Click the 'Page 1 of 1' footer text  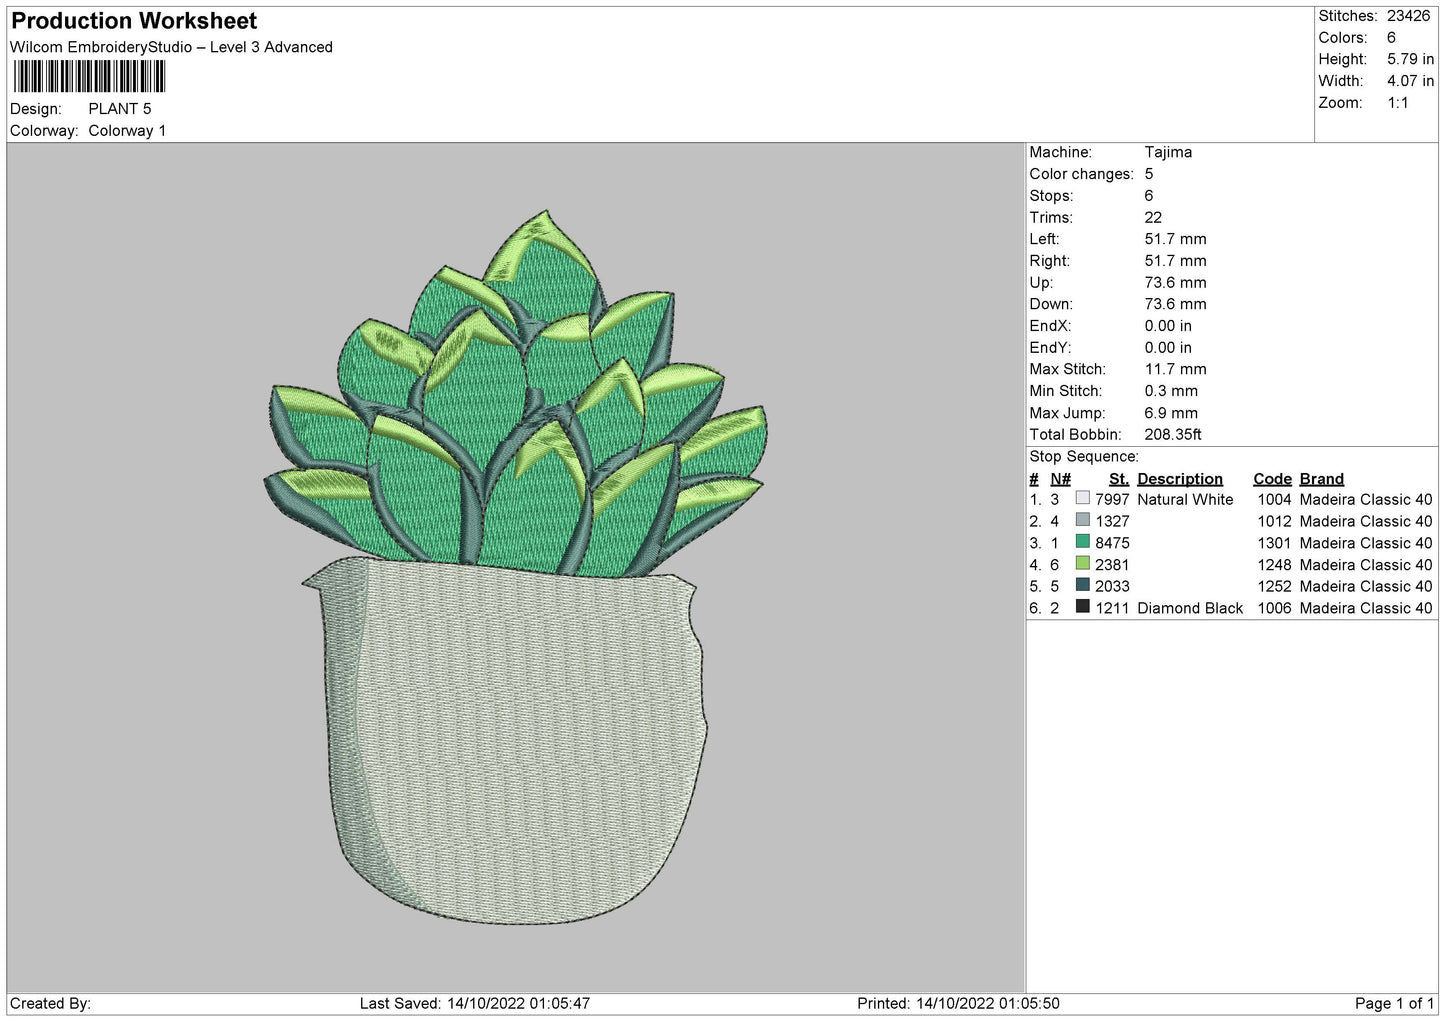1394,1004
